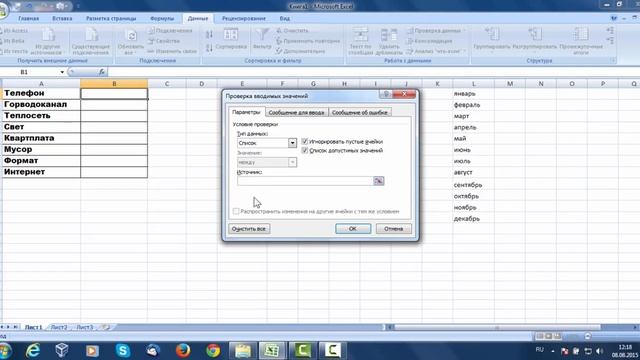Expand the Тип данных dropdown
The height and width of the screenshot is (360, 640).
click(x=292, y=143)
